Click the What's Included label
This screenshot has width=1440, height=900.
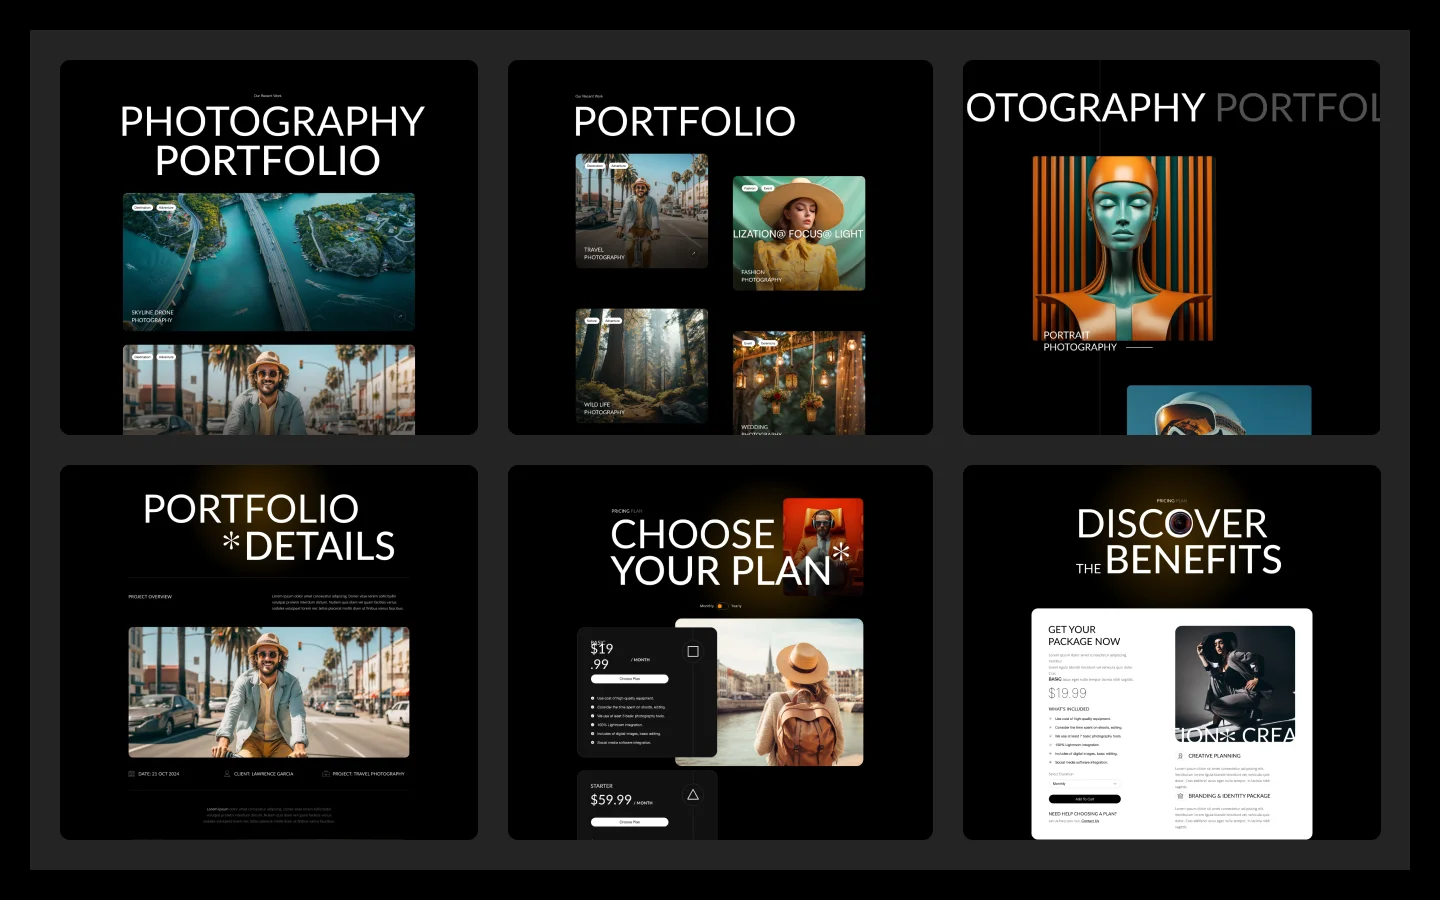coord(1068,709)
